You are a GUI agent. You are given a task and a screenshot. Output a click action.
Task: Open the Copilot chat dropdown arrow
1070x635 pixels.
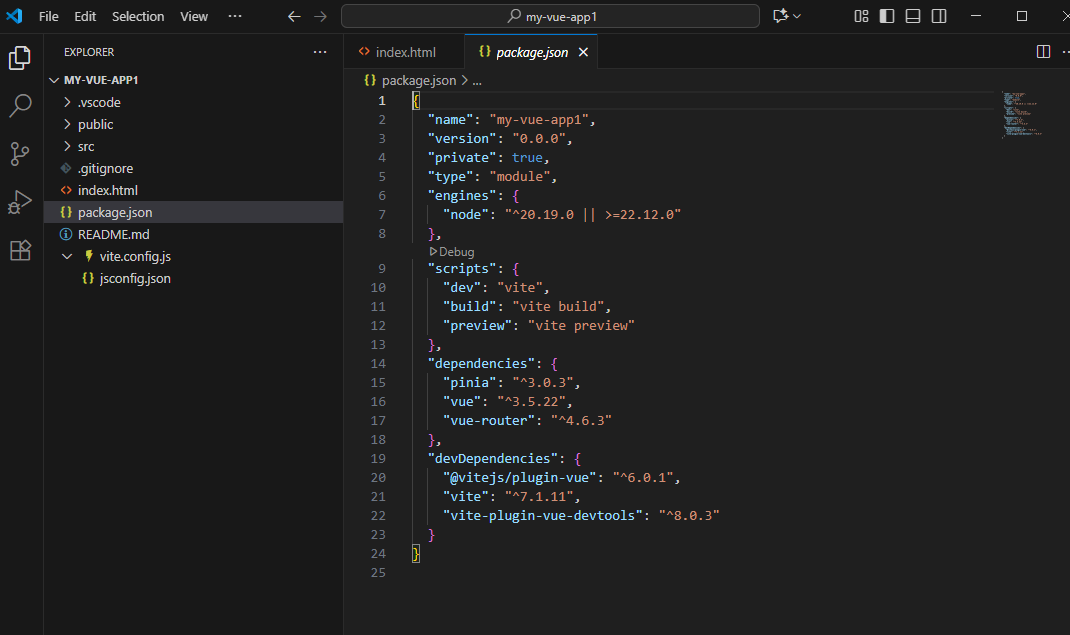tap(797, 16)
